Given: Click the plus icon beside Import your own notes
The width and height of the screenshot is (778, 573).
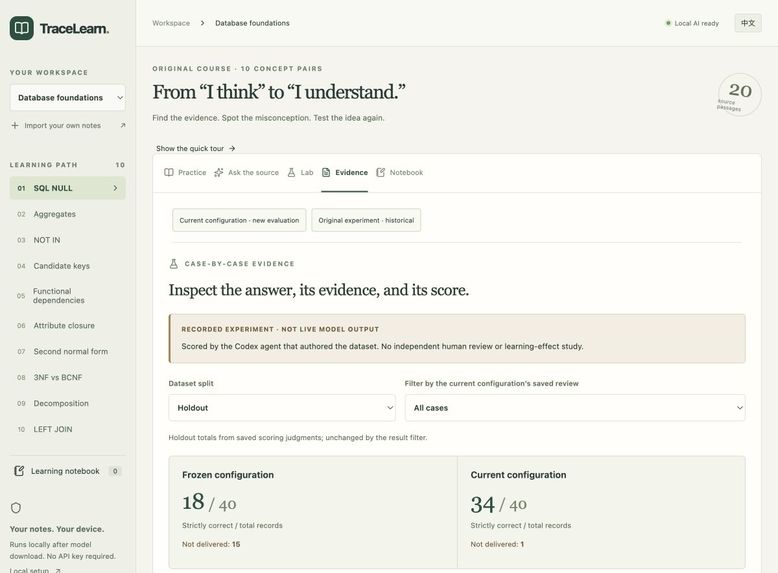Looking at the screenshot, I should (15, 126).
